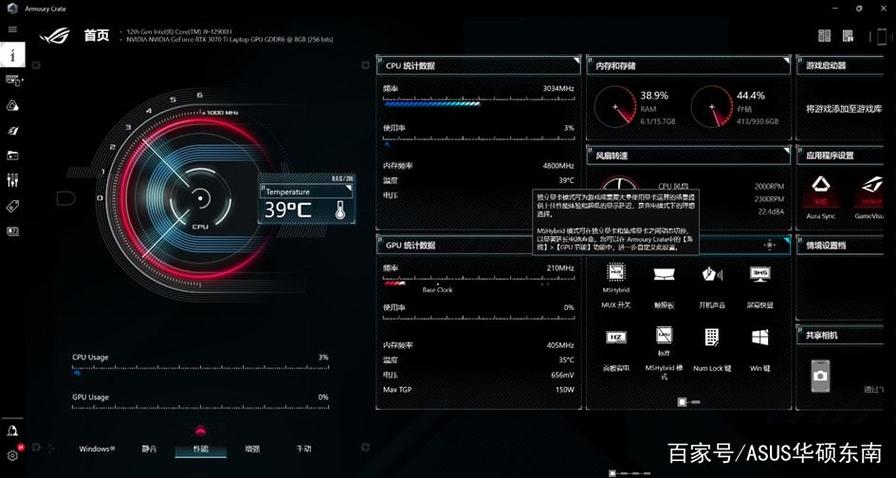Click the 22.4dBA fan noise value
The image size is (896, 478).
(x=771, y=212)
